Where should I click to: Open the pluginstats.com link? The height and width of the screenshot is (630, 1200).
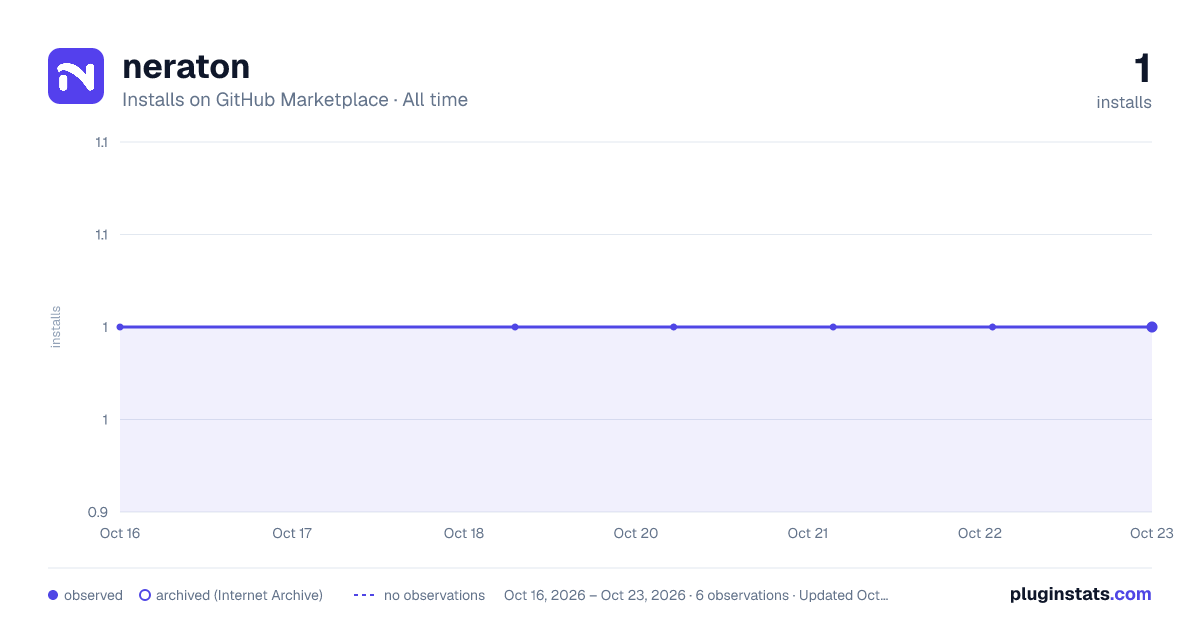tap(1080, 594)
